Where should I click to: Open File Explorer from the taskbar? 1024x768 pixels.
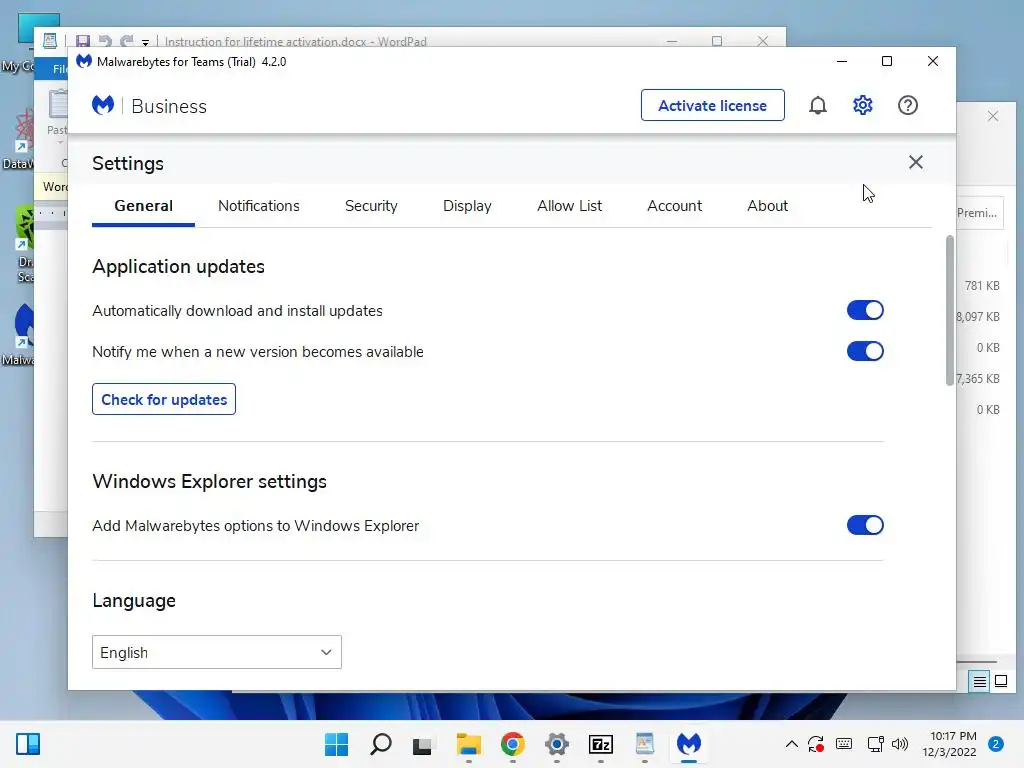click(x=468, y=744)
